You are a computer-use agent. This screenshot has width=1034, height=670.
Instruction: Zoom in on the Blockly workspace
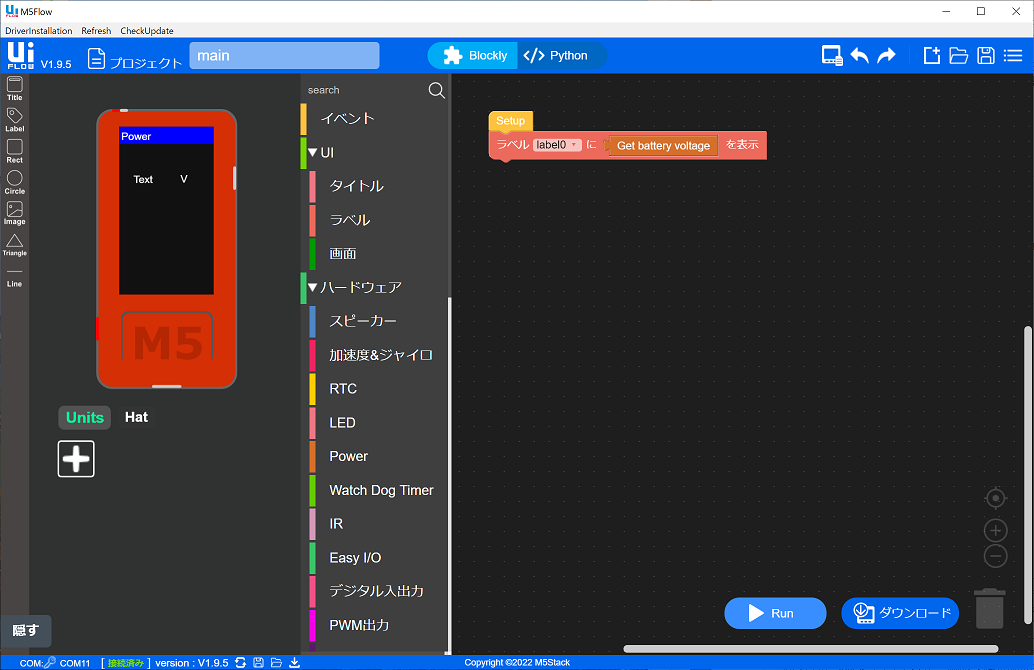pos(995,530)
